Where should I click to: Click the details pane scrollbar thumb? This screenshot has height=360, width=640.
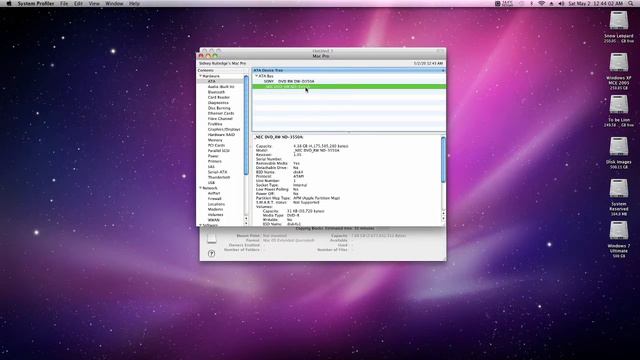[x=443, y=160]
